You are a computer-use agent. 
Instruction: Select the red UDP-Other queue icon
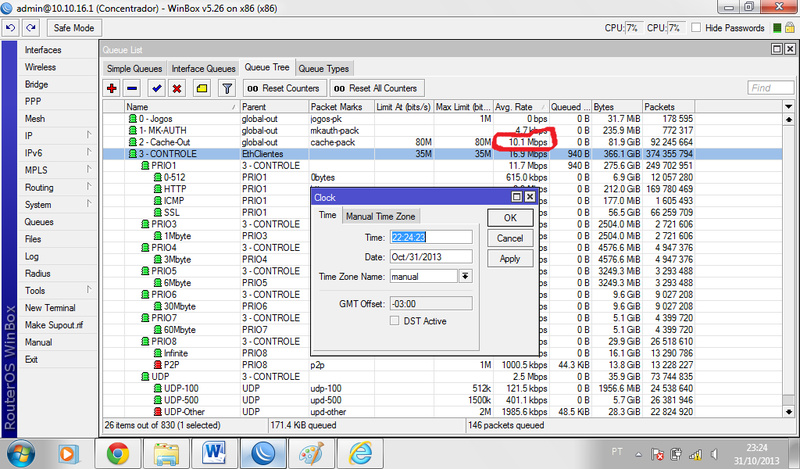tap(158, 412)
